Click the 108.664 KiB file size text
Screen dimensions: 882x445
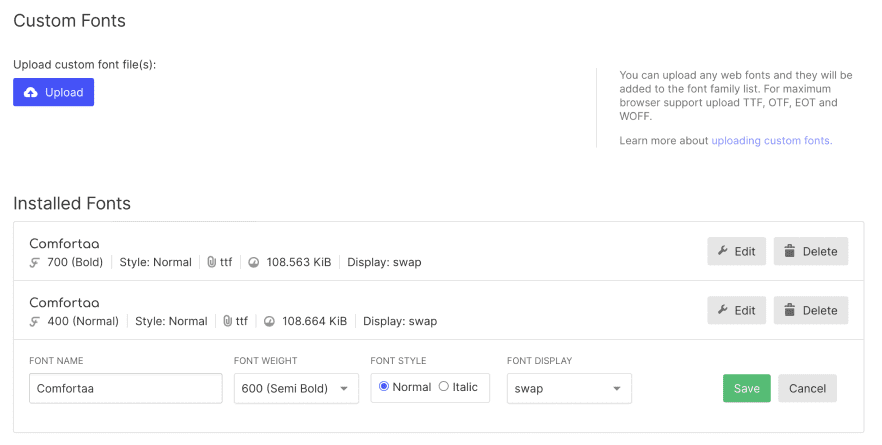click(x=314, y=321)
